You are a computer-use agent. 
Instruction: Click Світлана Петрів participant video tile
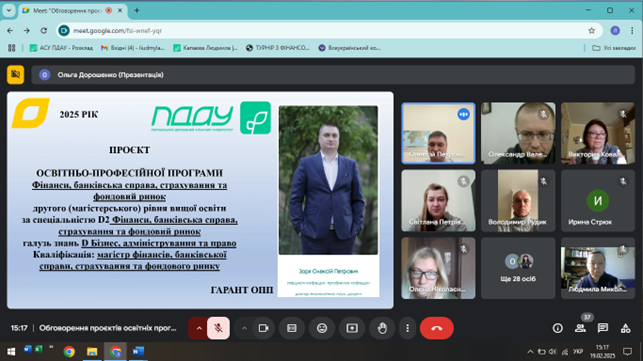tap(438, 201)
